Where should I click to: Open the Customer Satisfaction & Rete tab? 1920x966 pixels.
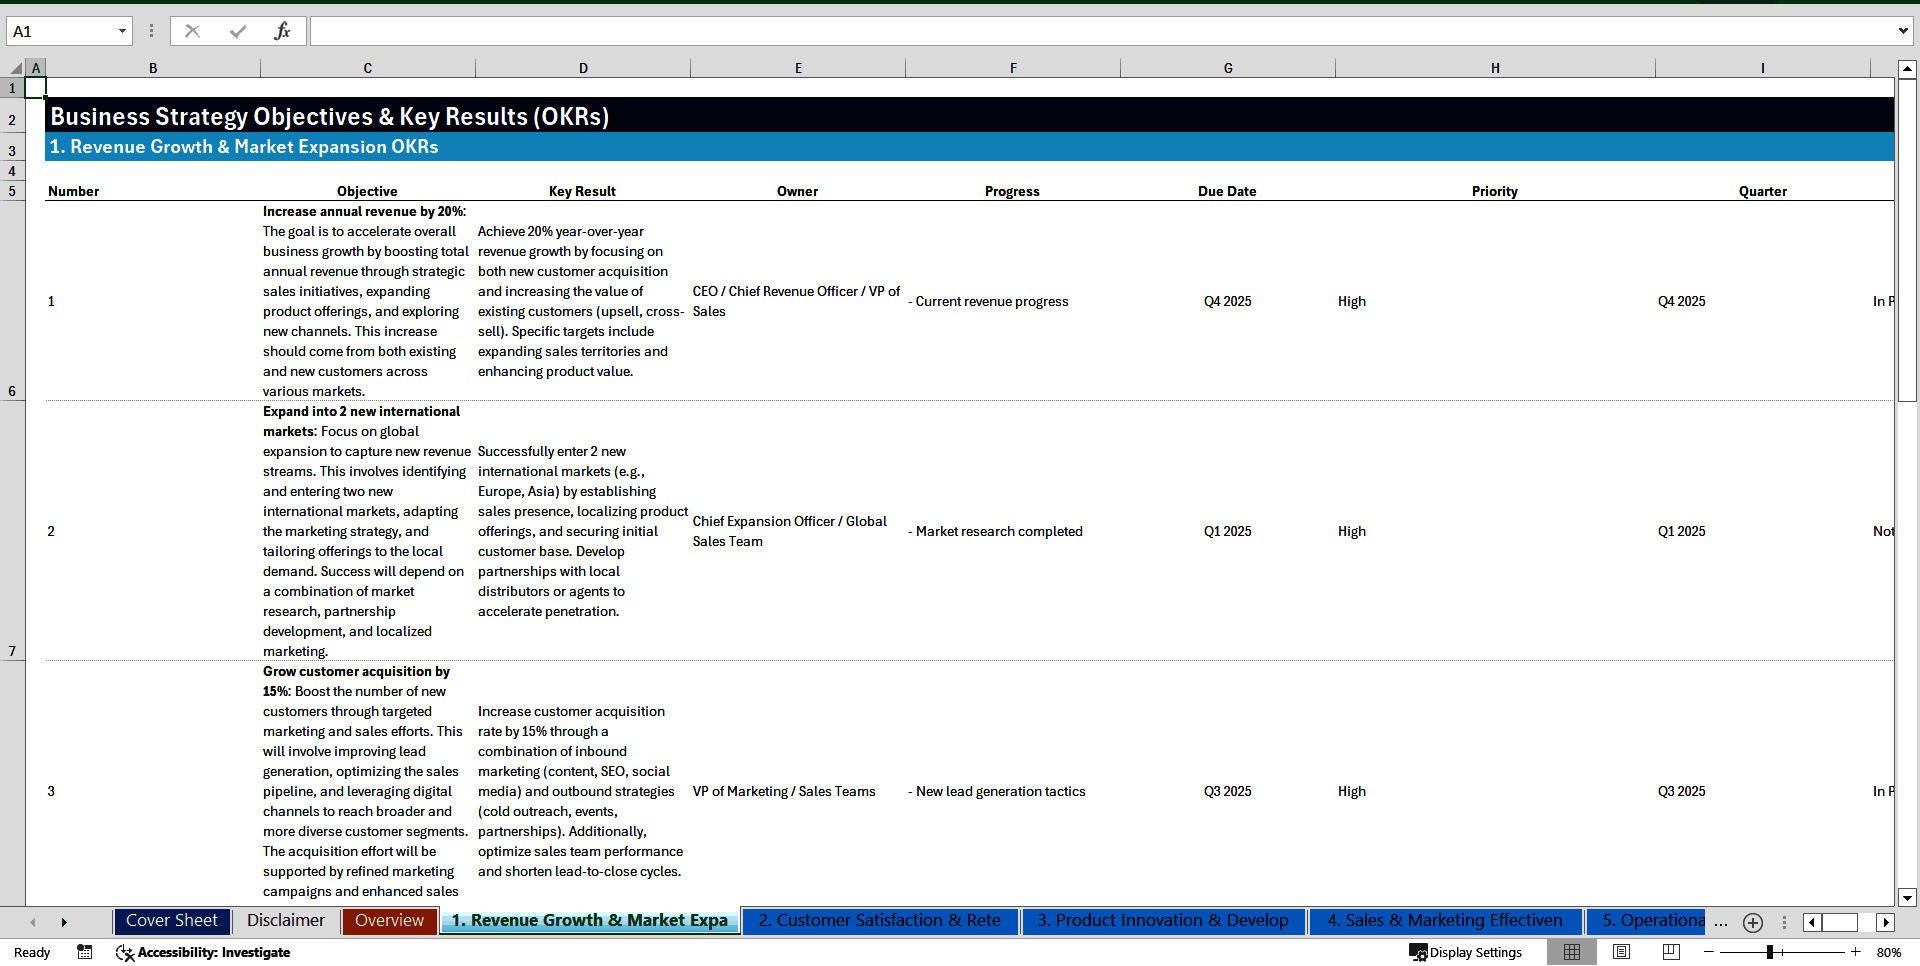point(880,921)
